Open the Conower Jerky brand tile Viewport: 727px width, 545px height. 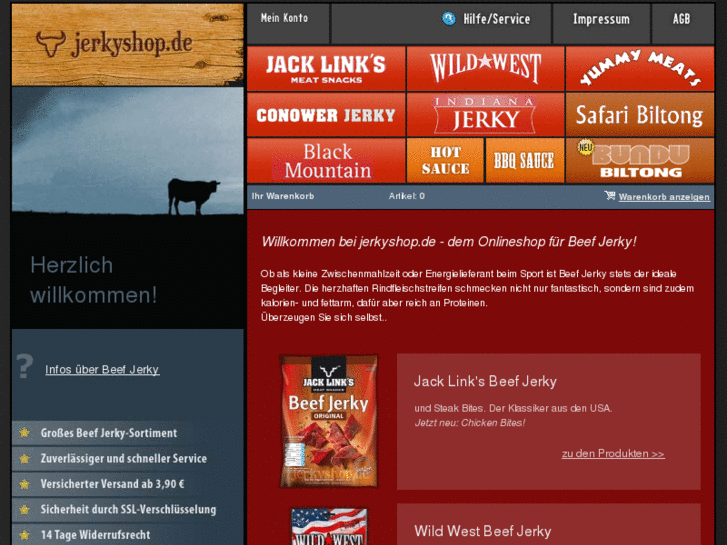click(x=326, y=115)
